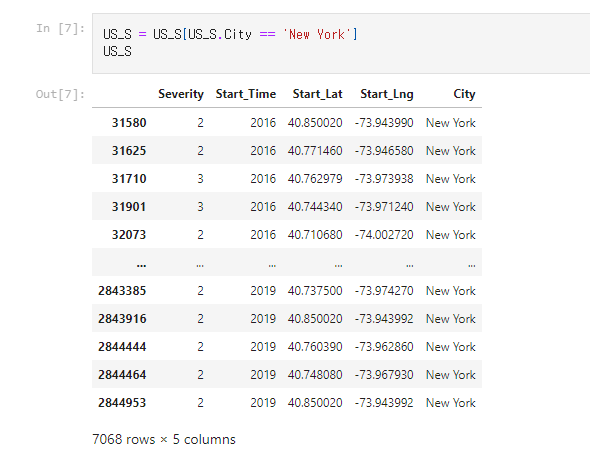590x461 pixels.
Task: Click row index 31710
Action: coord(129,179)
